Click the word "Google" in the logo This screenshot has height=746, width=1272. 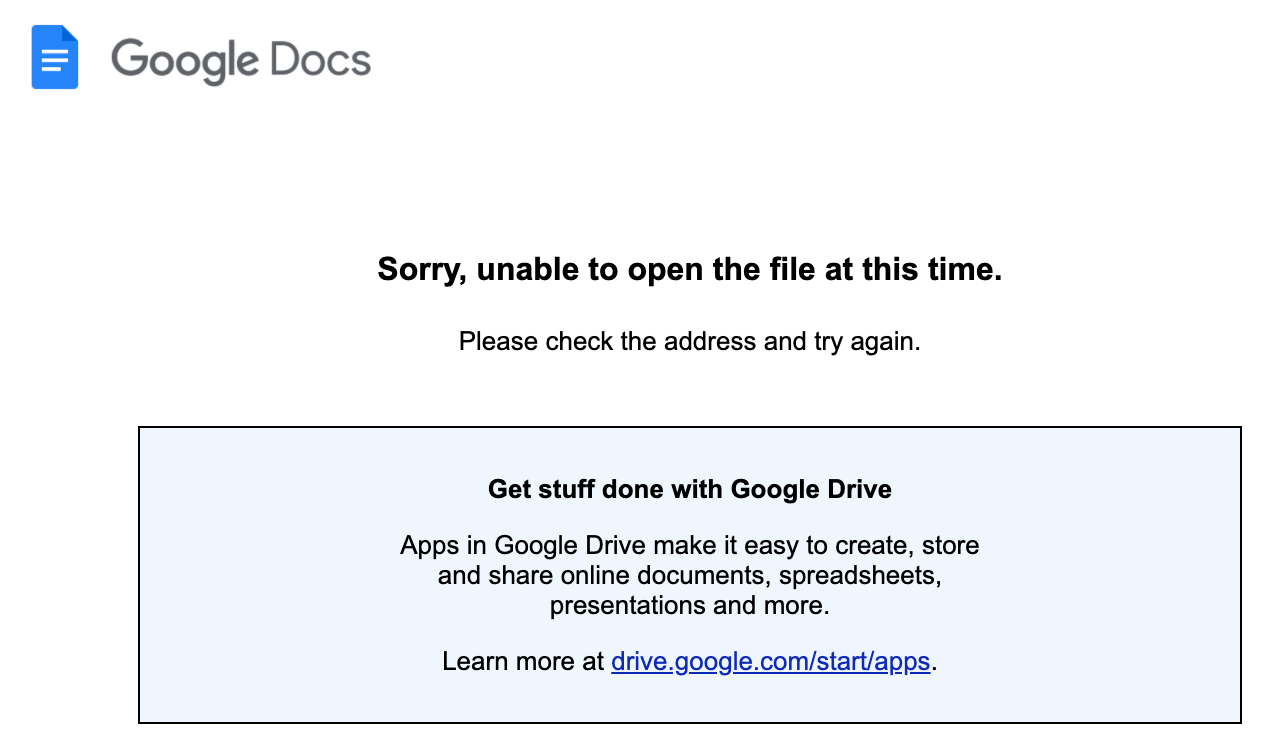click(183, 60)
